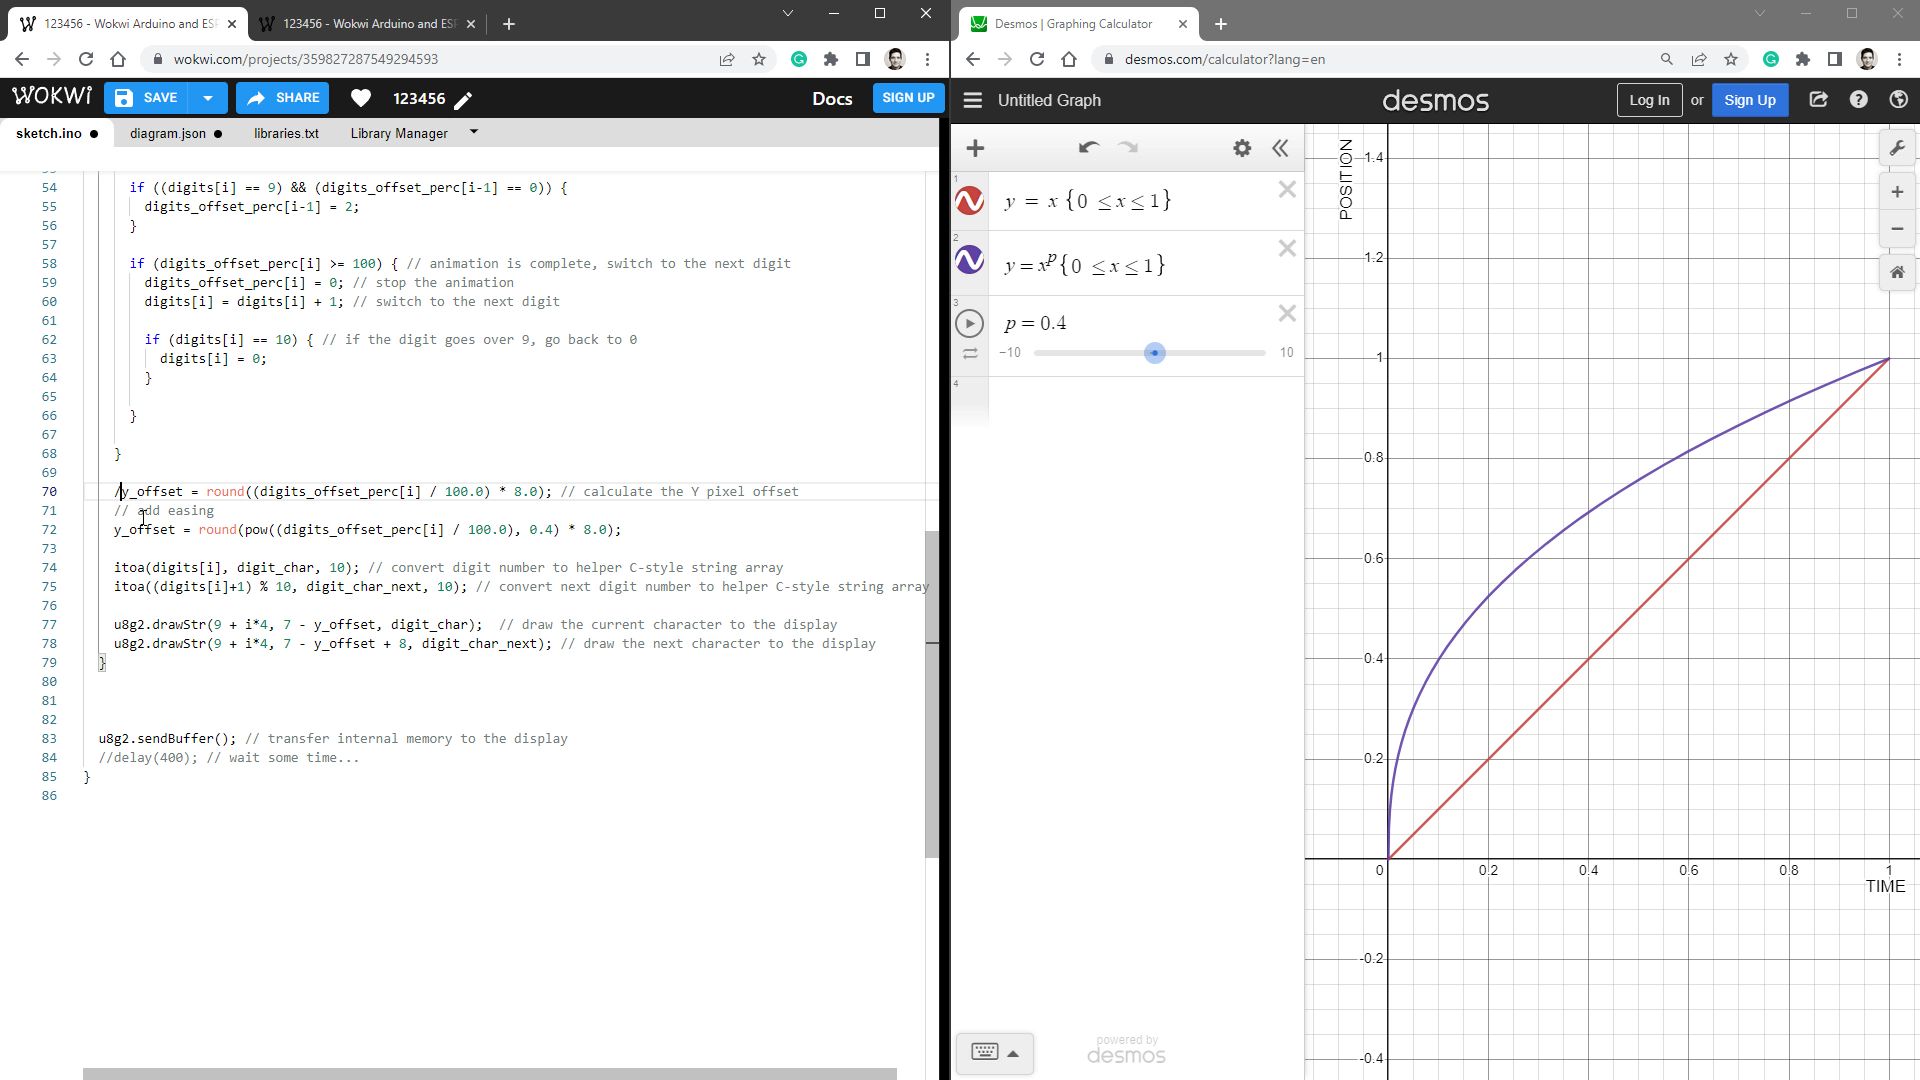This screenshot has height=1080, width=1920.
Task: Click the Wokwi SHARE button
Action: pos(283,98)
